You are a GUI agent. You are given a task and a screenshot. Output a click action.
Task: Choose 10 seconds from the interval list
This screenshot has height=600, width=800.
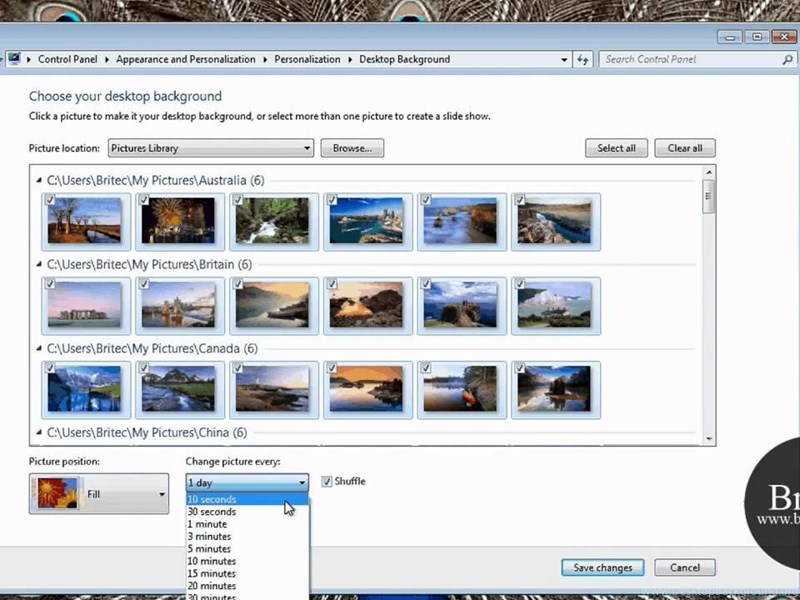pos(247,499)
